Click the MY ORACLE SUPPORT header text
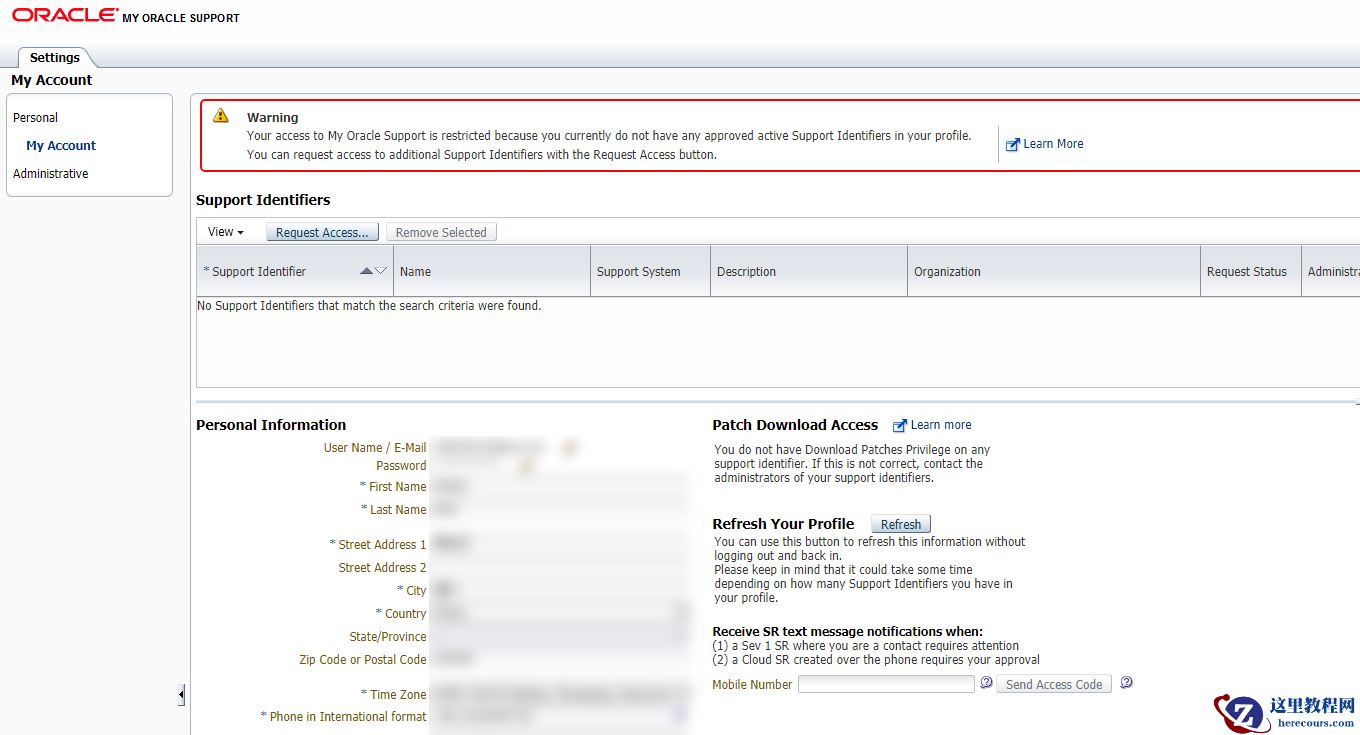This screenshot has height=735, width=1360. click(181, 18)
